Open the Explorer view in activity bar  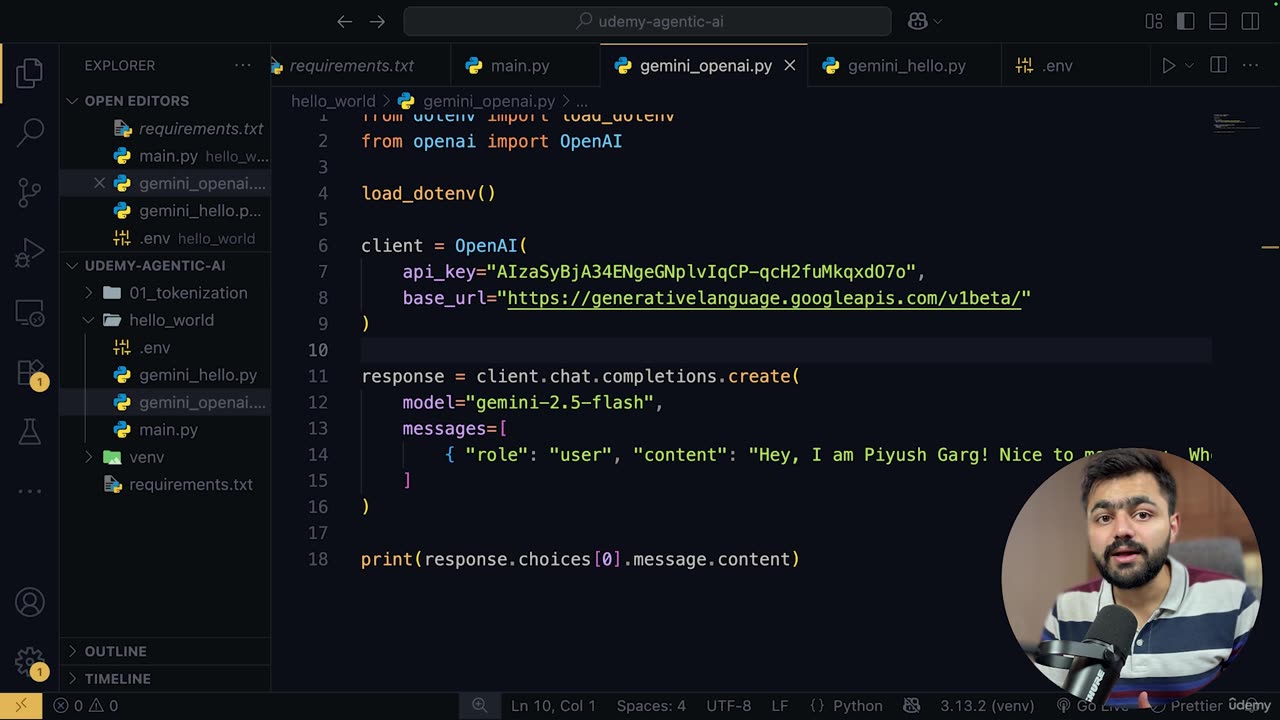coord(30,72)
